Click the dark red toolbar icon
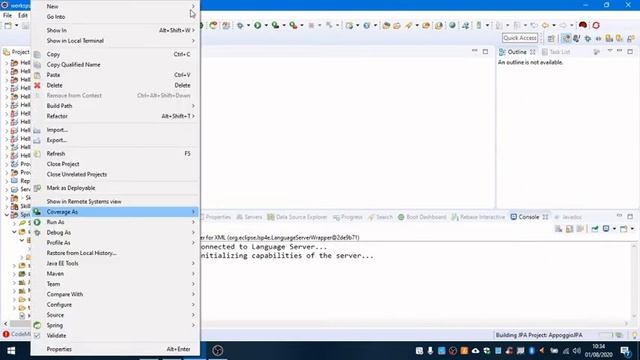Viewport: 640px width, 360px height. [583, 25]
